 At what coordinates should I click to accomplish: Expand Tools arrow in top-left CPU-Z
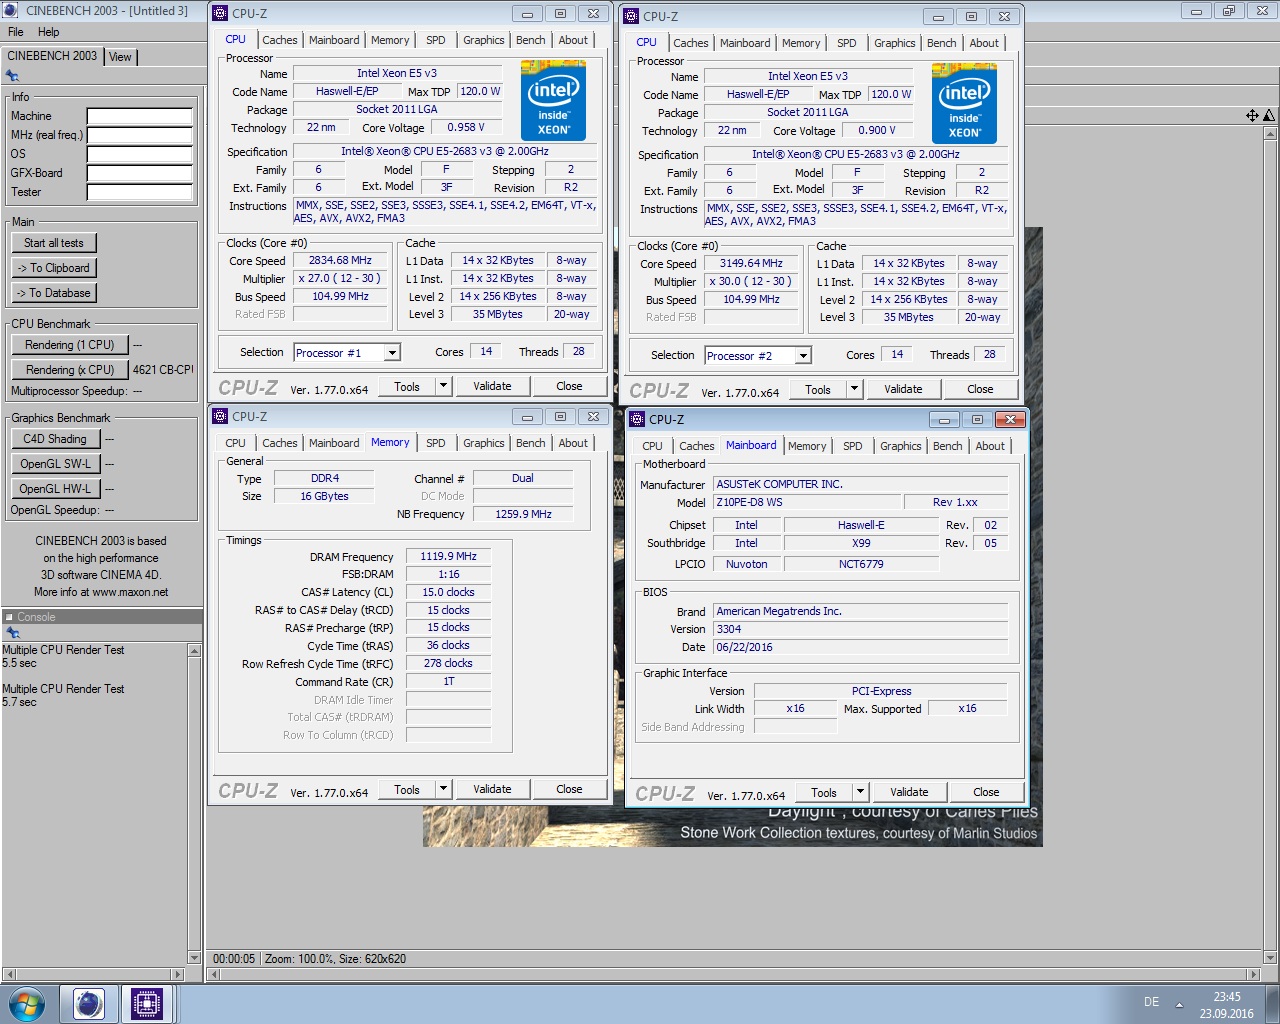pyautogui.click(x=443, y=386)
